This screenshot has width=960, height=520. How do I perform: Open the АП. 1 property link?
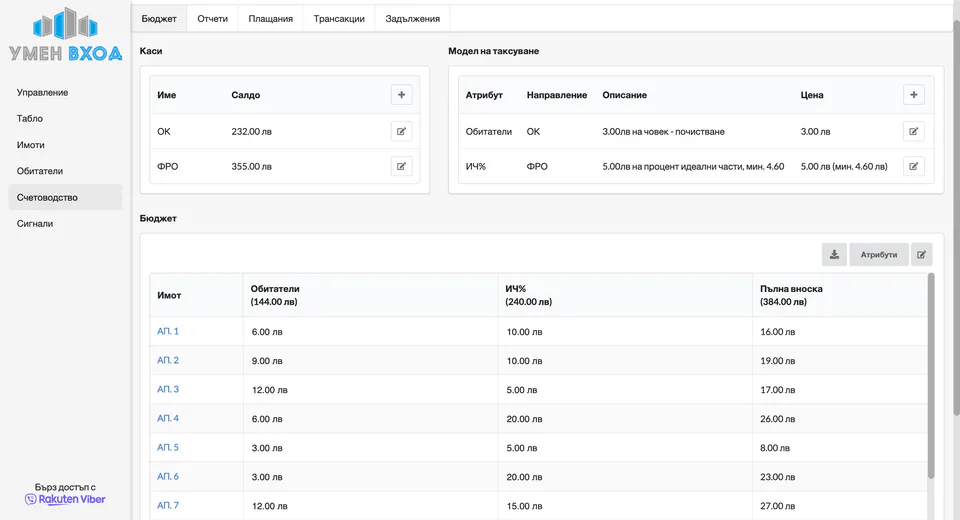click(x=168, y=331)
